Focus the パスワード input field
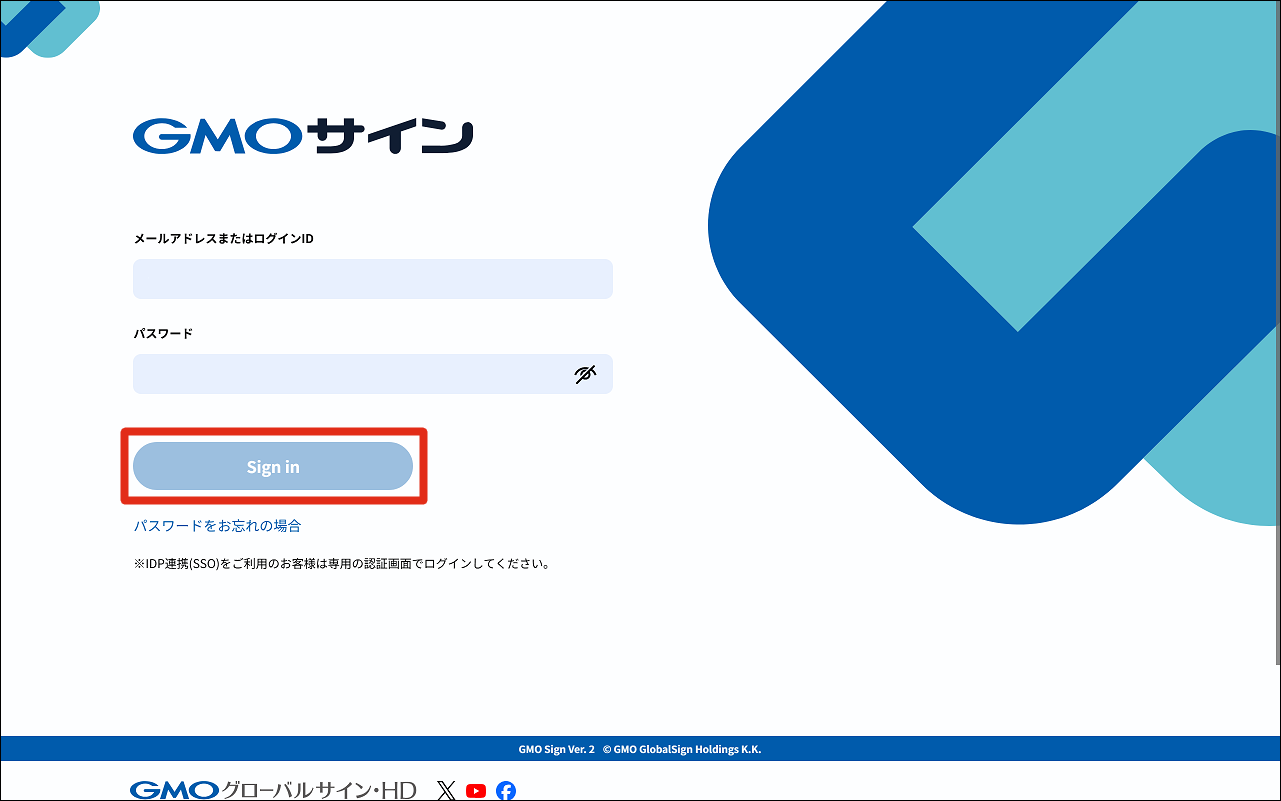1281x801 pixels. pos(350,374)
